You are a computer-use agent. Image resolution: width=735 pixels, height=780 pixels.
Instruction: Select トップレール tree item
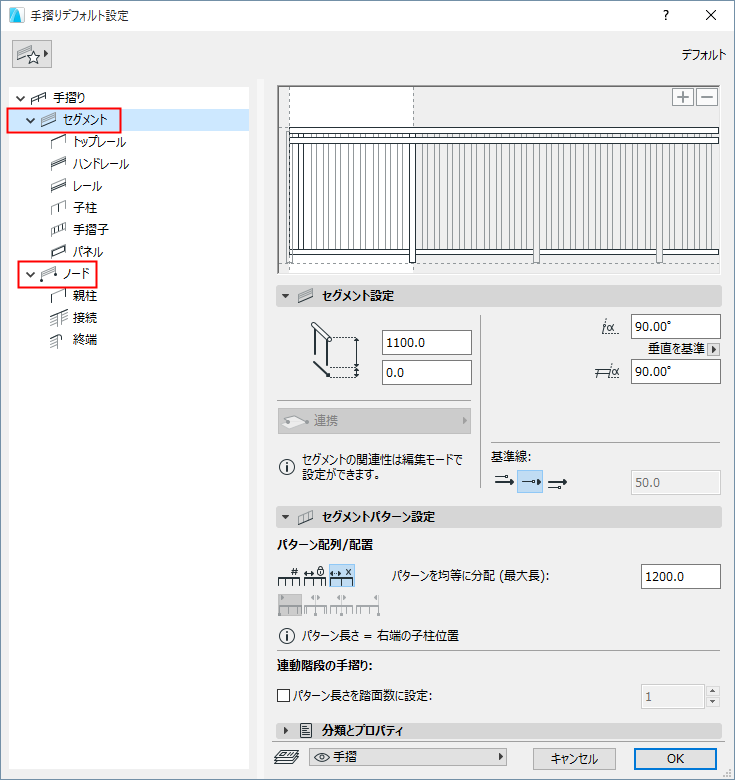(x=99, y=142)
